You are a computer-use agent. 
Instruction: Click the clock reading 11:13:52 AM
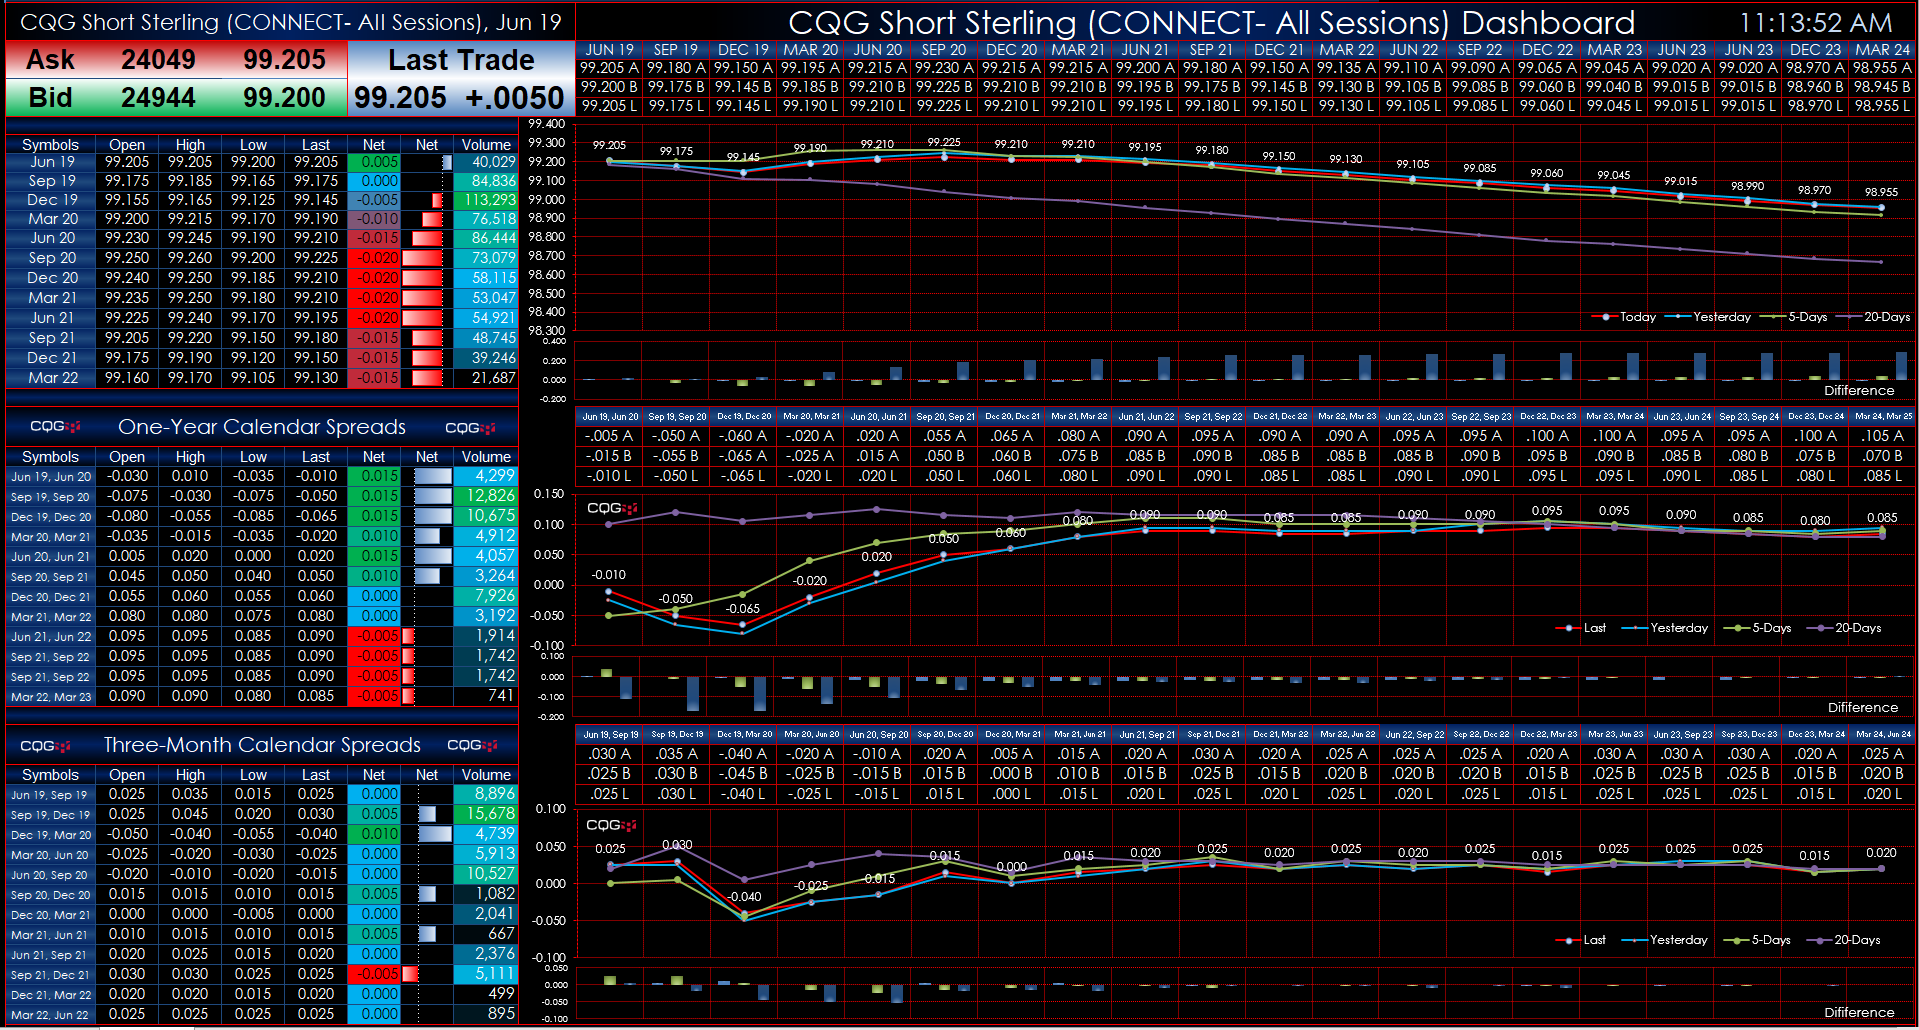[1815, 22]
